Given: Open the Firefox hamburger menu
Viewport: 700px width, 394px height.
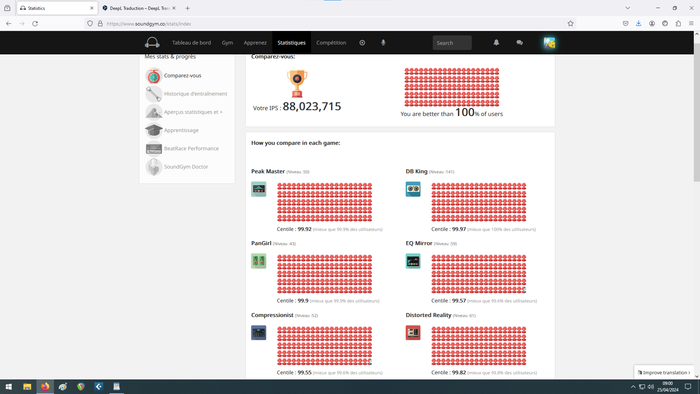Looking at the screenshot, I should pyautogui.click(x=691, y=24).
